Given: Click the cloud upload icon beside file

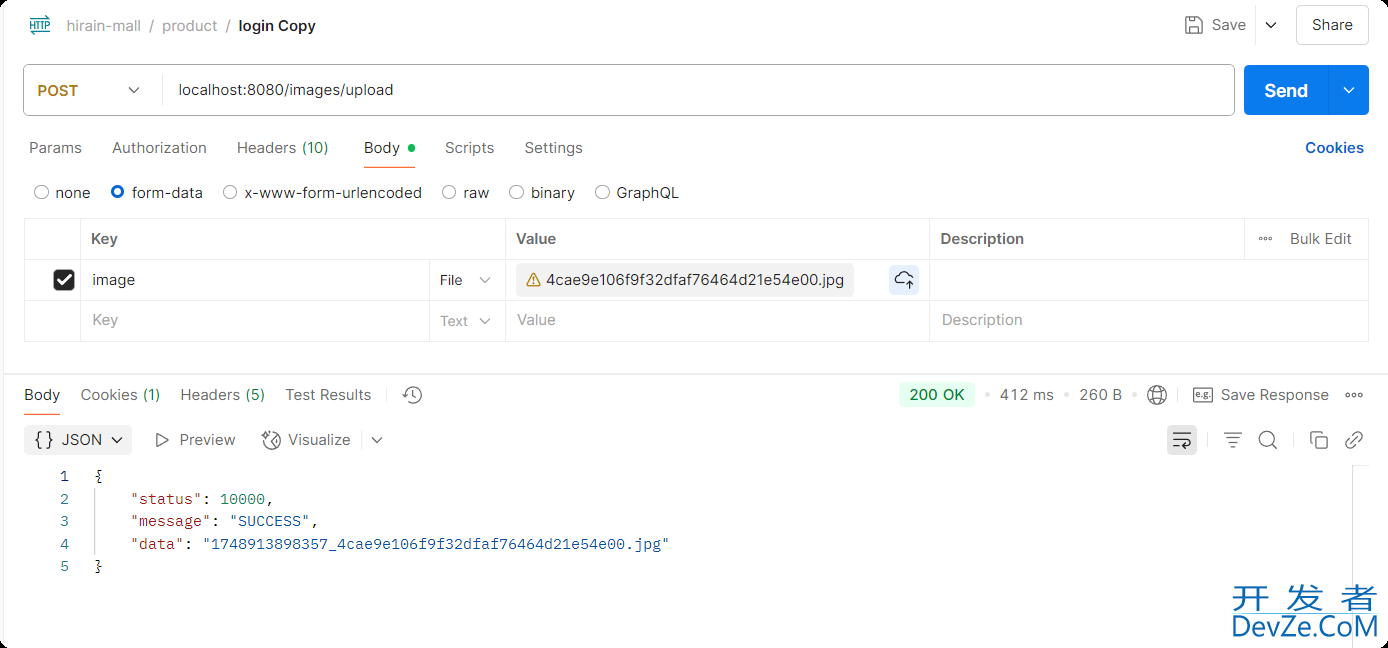Looking at the screenshot, I should [904, 280].
